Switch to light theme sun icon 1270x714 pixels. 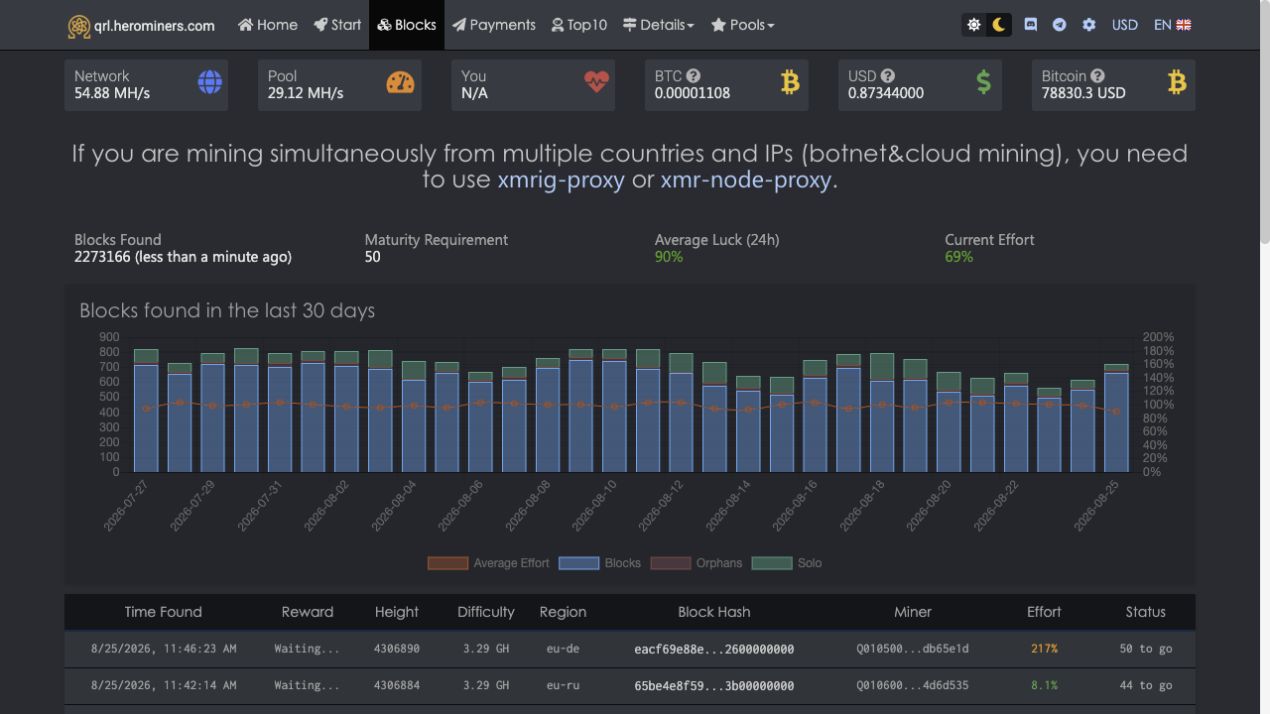point(974,25)
